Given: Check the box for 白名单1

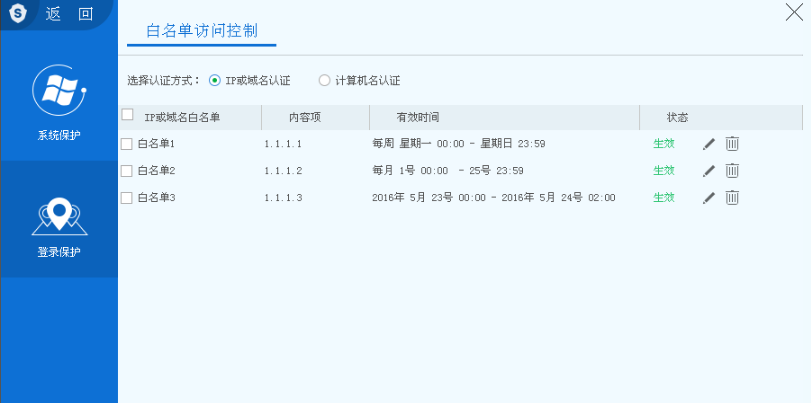Looking at the screenshot, I should 127,144.
